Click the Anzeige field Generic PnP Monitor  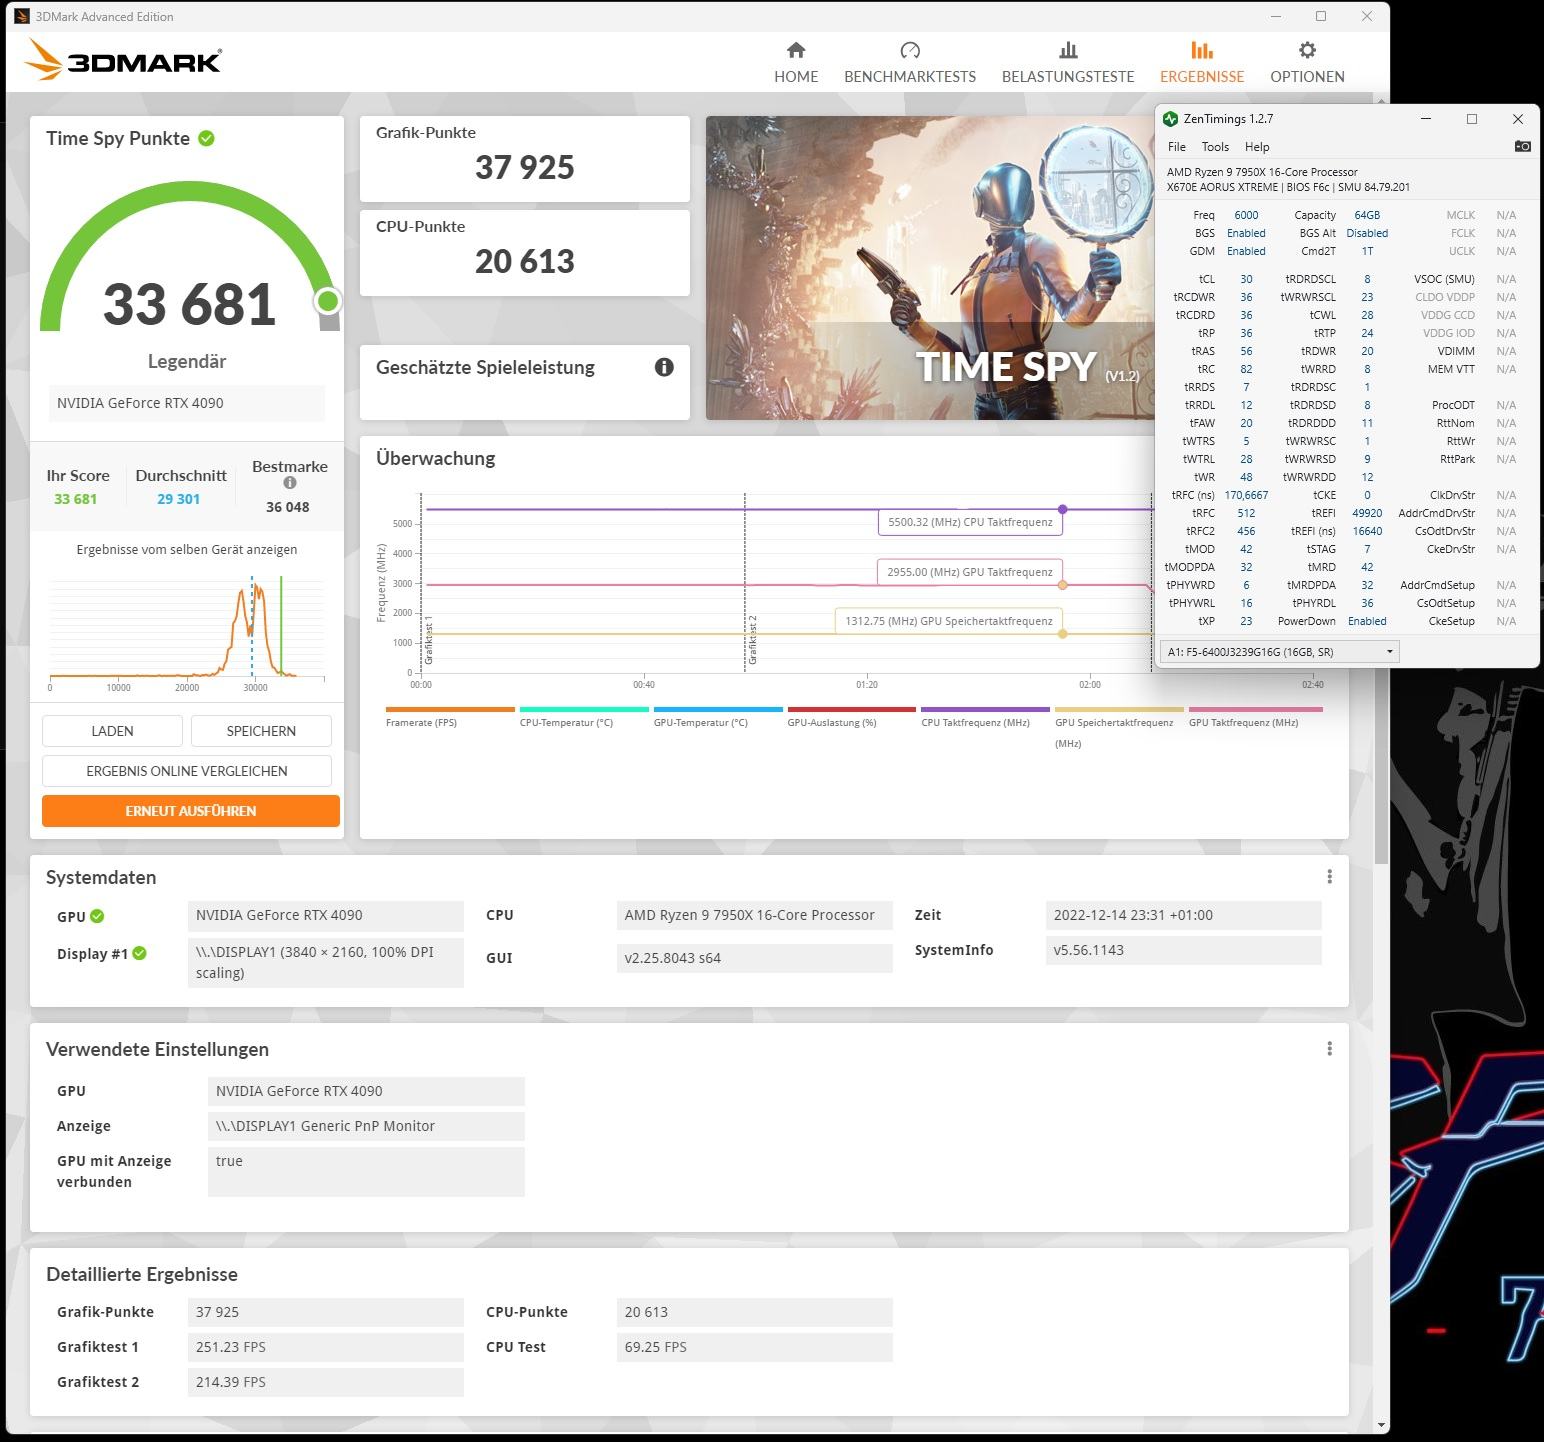[366, 1126]
